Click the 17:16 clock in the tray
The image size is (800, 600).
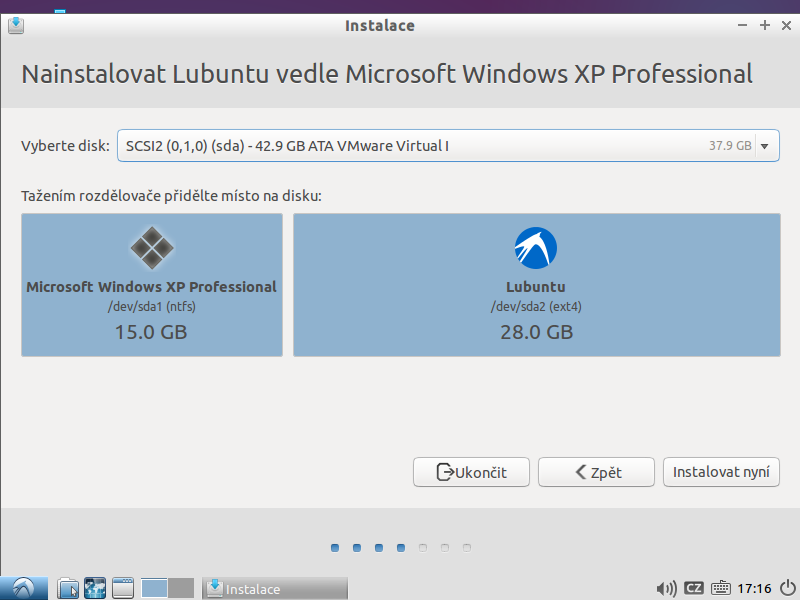click(x=754, y=588)
